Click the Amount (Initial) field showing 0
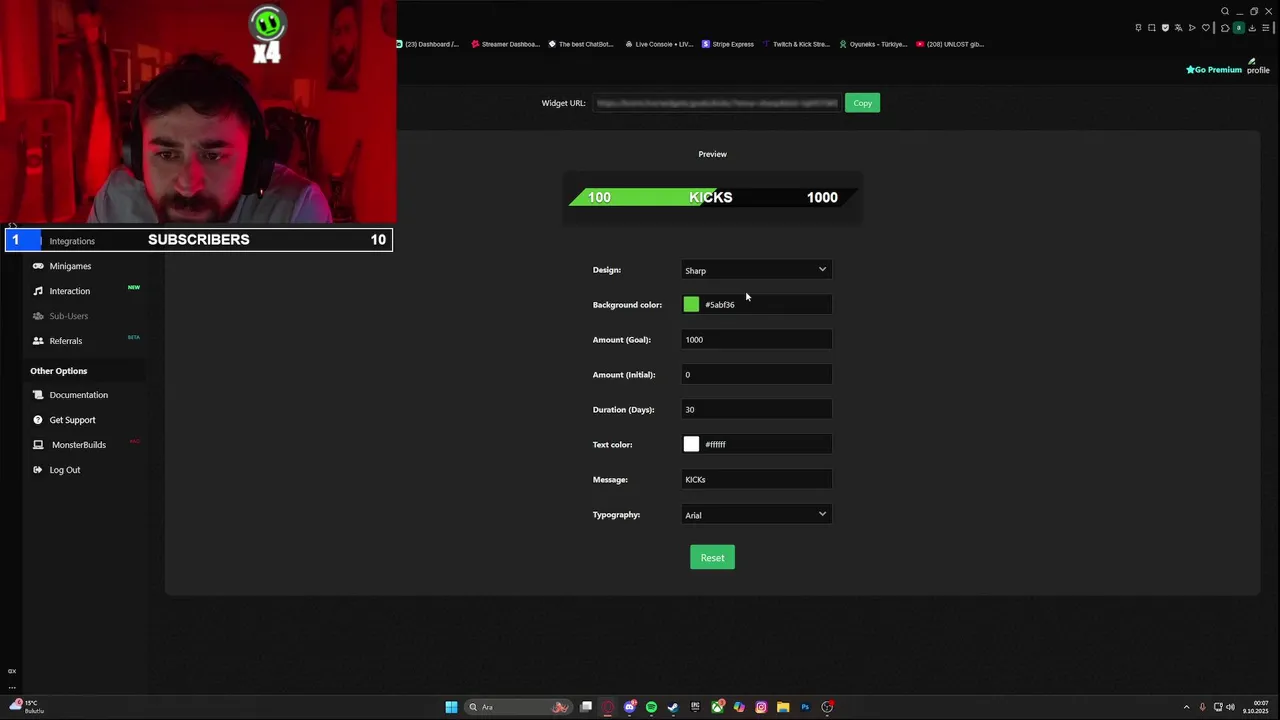 coord(756,375)
